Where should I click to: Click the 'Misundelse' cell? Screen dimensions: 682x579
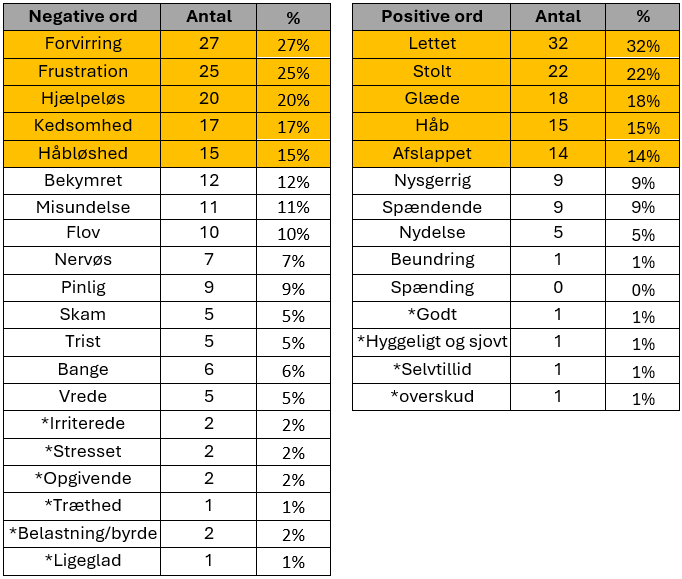click(83, 208)
